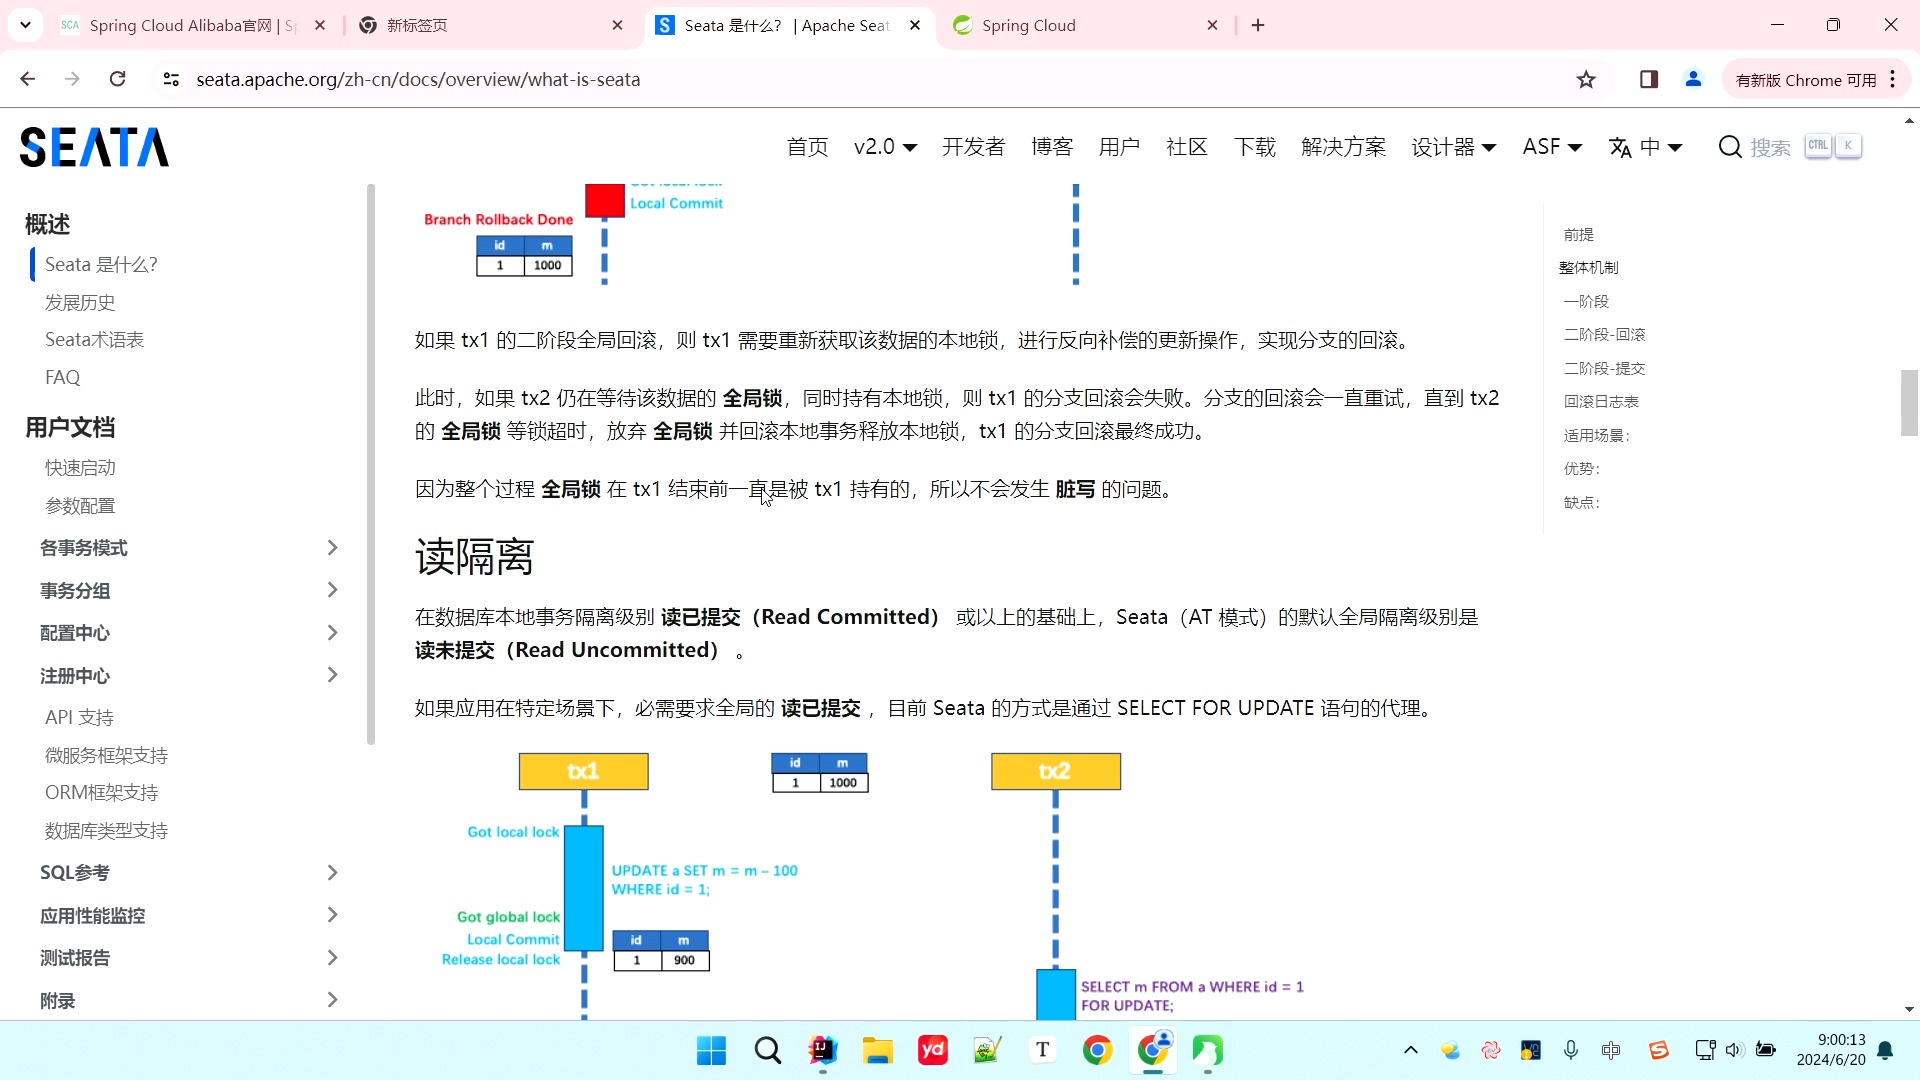Expand the 测试报告 sidebar section
This screenshot has height=1080, width=1920.
(x=333, y=958)
